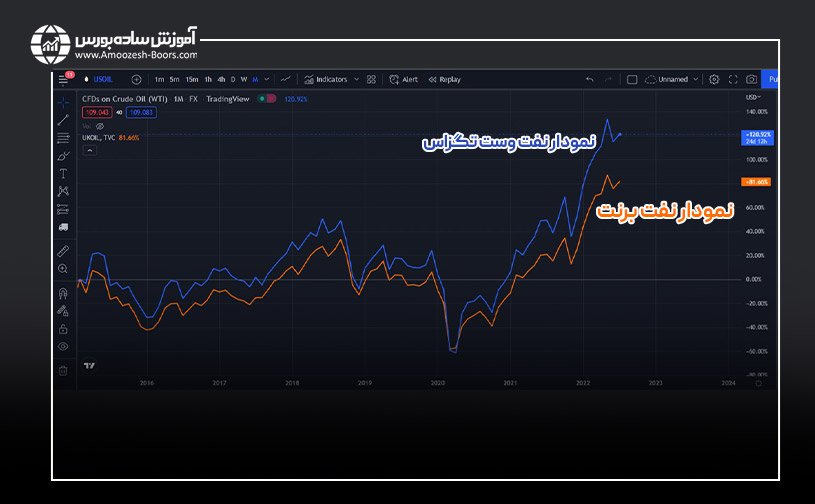Activate the zoom in tool

click(x=63, y=269)
